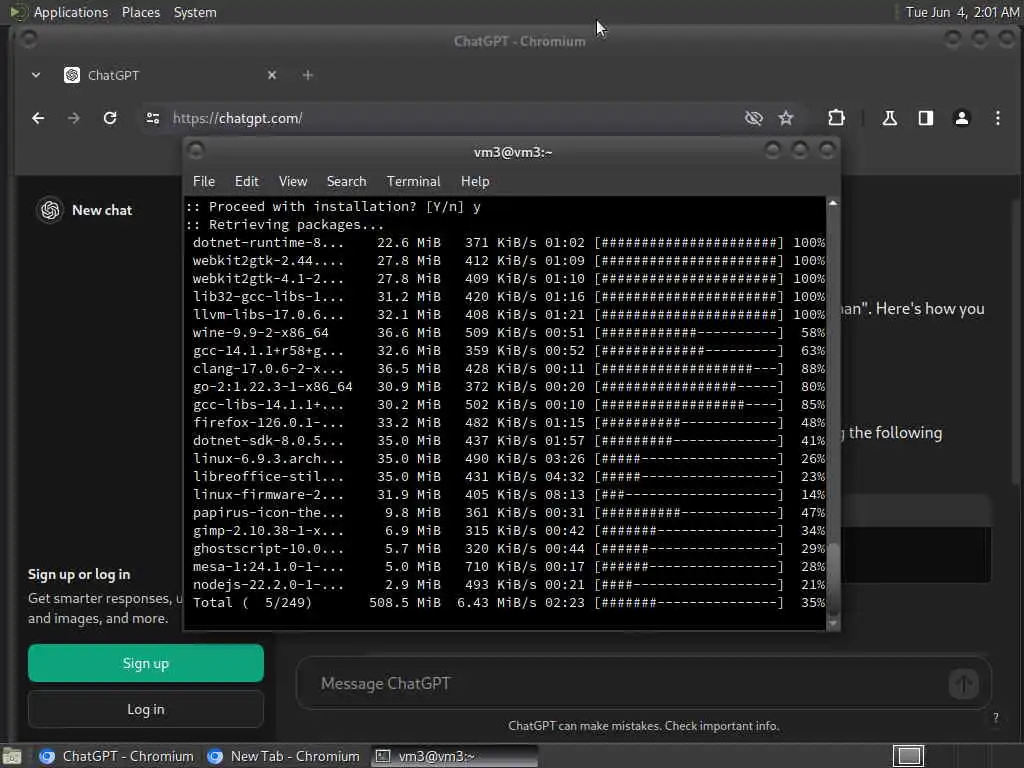The height and width of the screenshot is (768, 1024).
Task: Open the Places menu in top panel
Action: click(140, 12)
